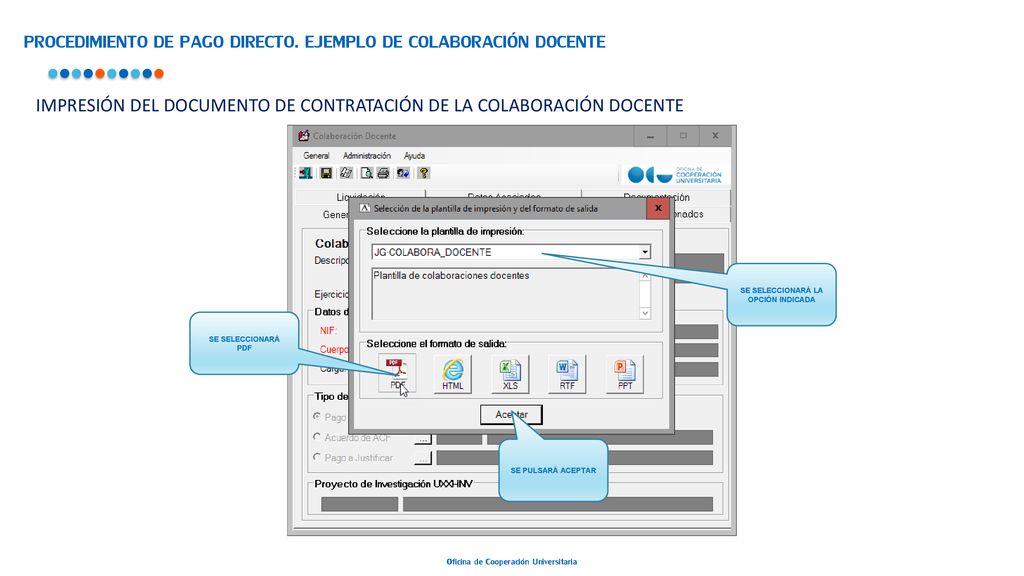The height and width of the screenshot is (576, 1024).
Task: Select the Pago a Justificar radio button
Action: [317, 457]
